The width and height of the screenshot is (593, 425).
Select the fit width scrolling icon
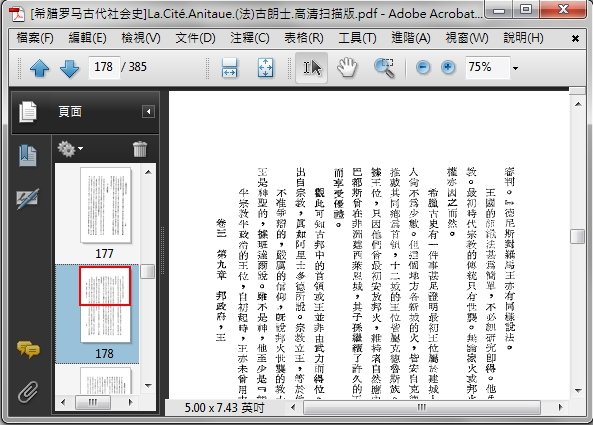point(230,68)
